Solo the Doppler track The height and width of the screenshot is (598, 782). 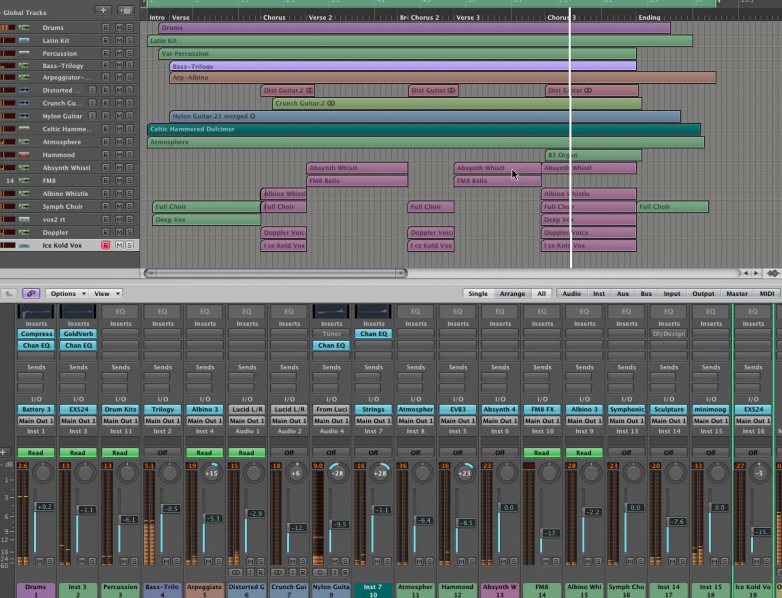pos(130,232)
